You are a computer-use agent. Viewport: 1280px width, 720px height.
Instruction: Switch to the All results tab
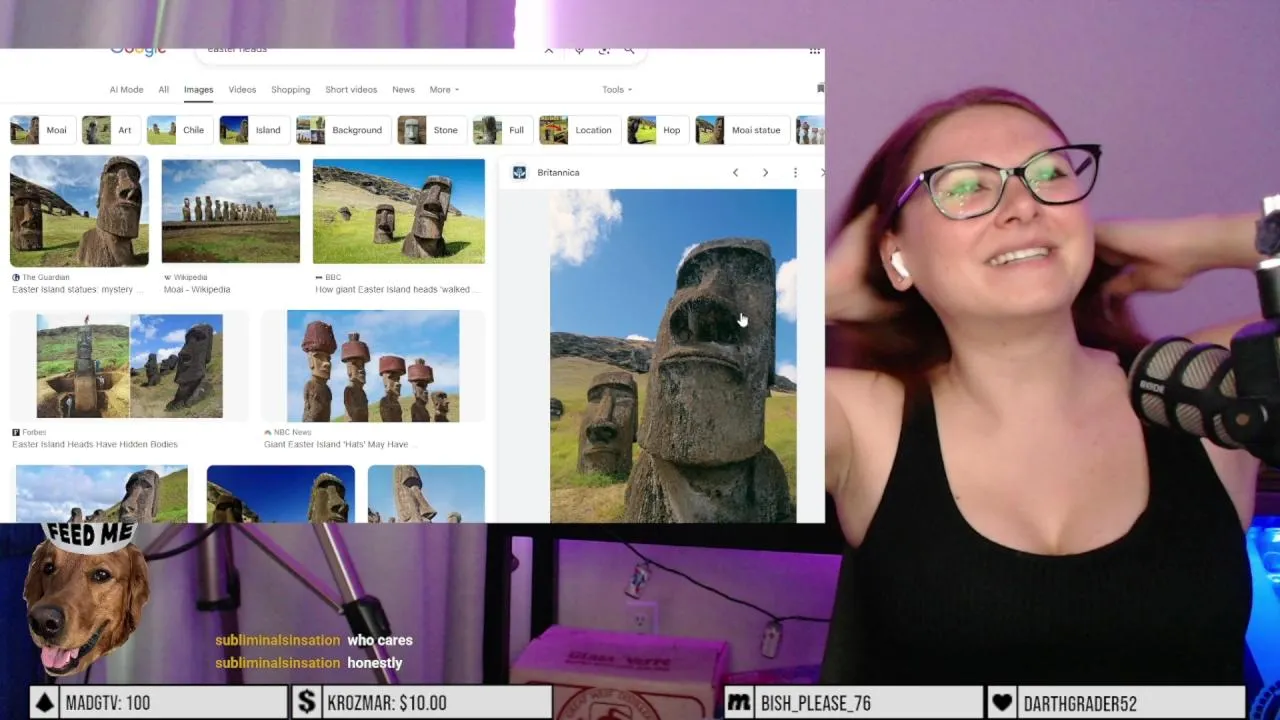click(163, 90)
